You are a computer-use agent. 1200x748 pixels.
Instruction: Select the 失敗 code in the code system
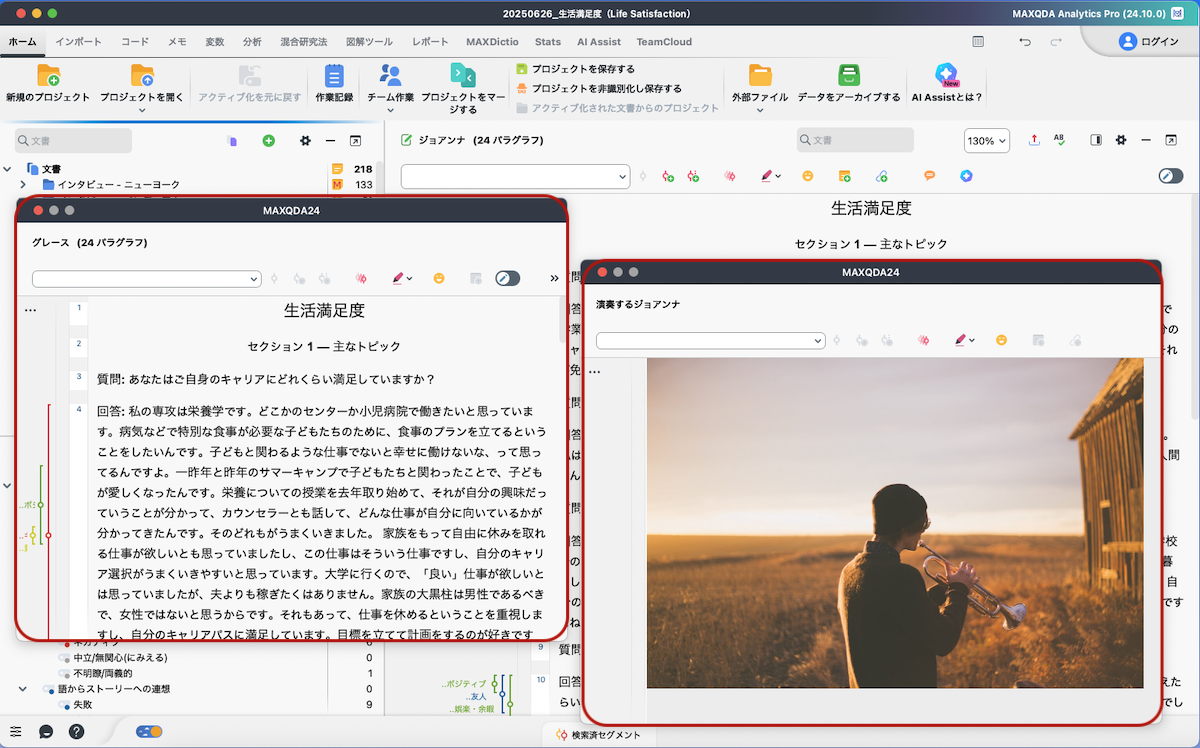(83, 705)
